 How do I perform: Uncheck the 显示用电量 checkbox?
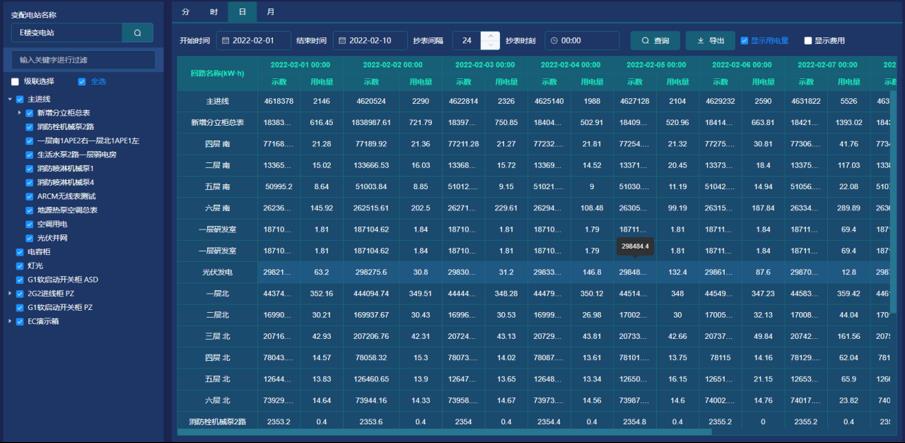pyautogui.click(x=744, y=41)
